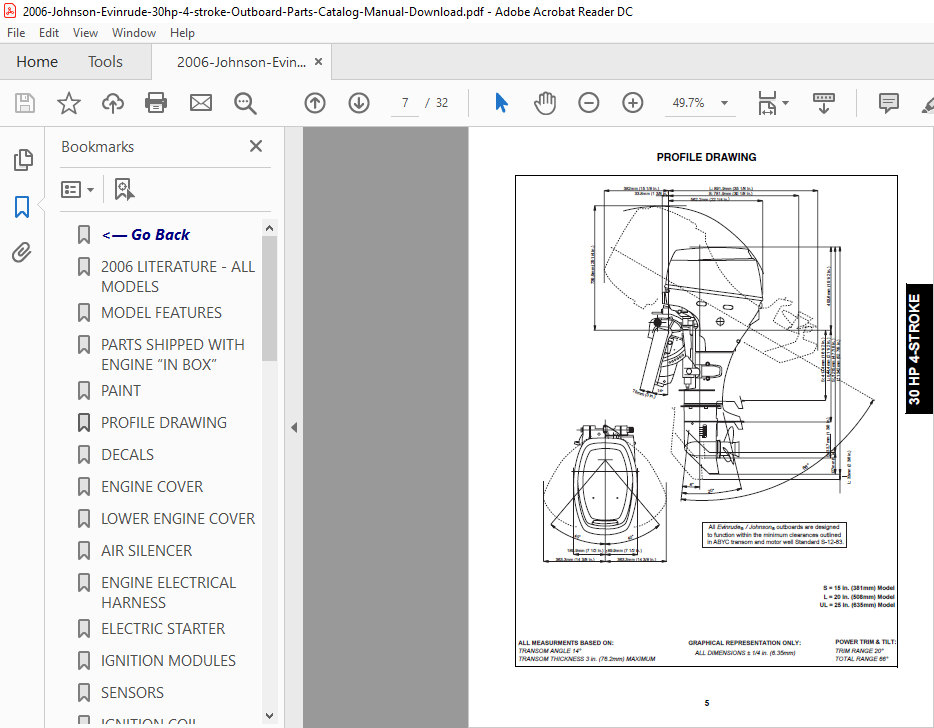
Task: Open the bookmarks Options dropdown menu
Action: pos(77,189)
